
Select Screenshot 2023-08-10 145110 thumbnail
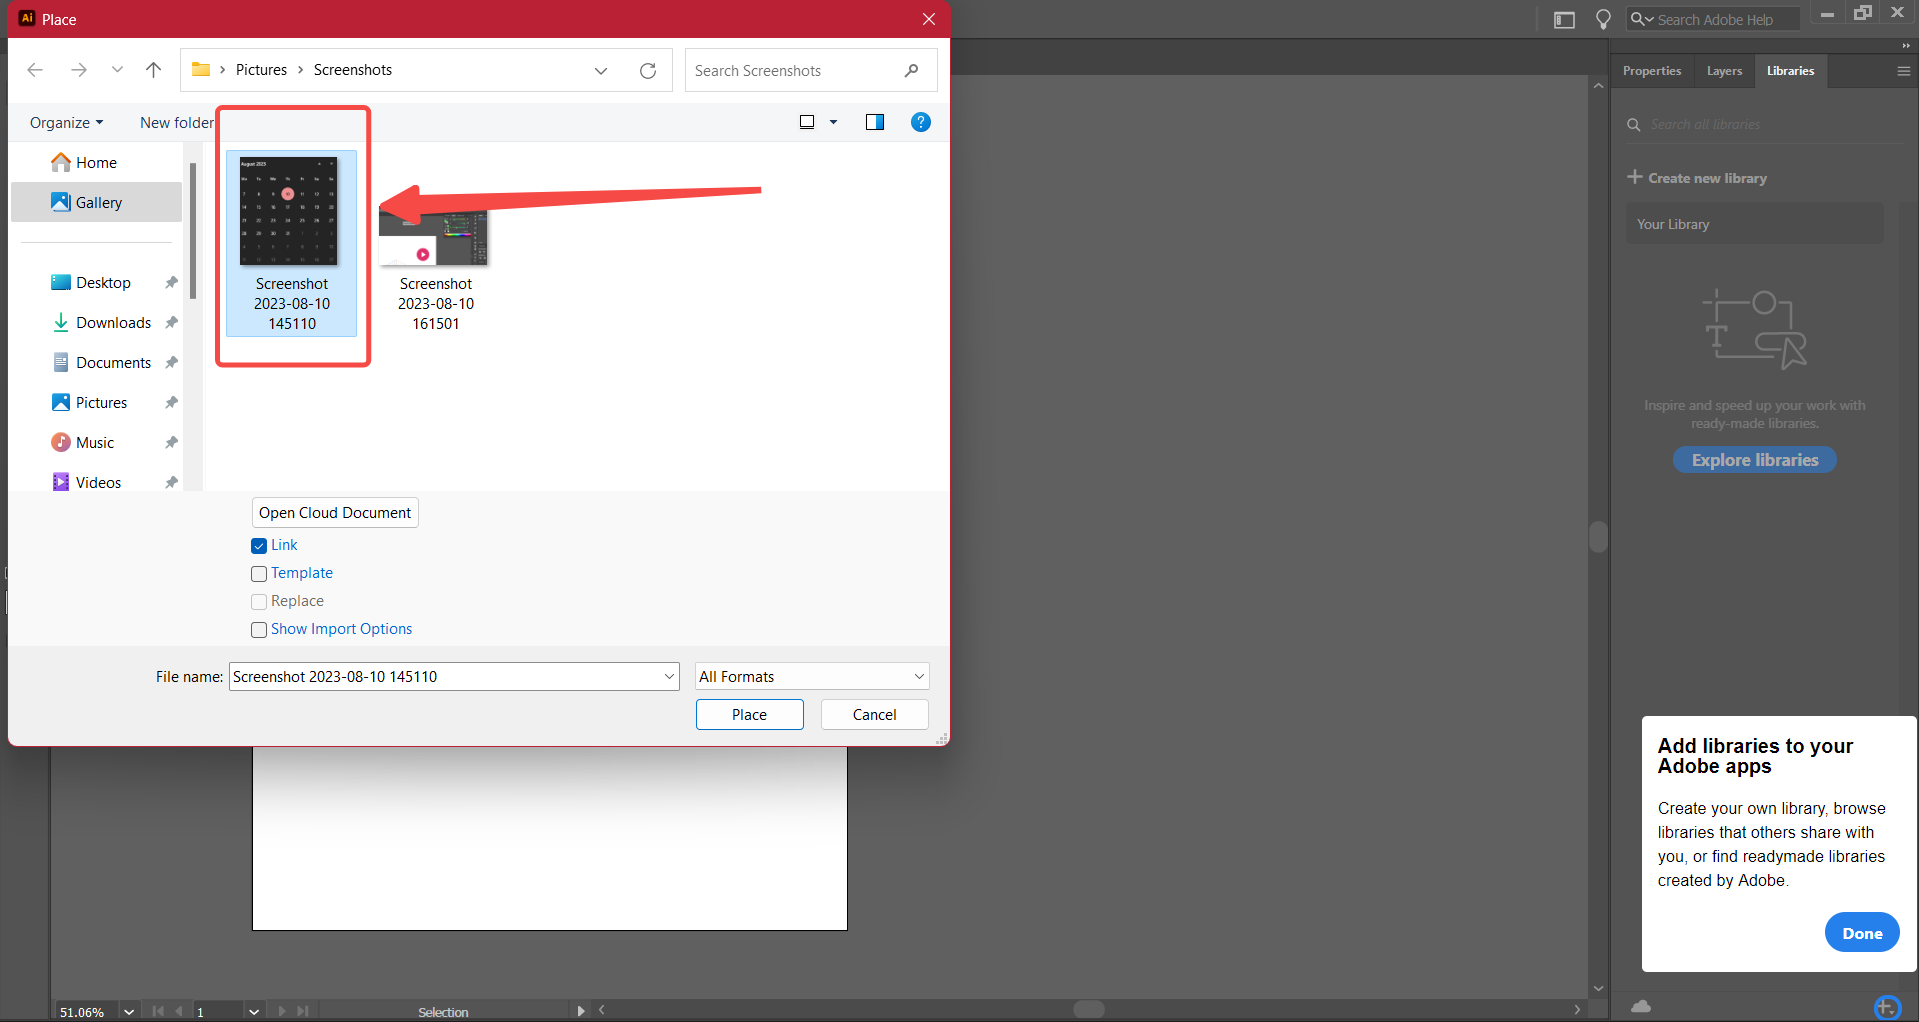(291, 243)
